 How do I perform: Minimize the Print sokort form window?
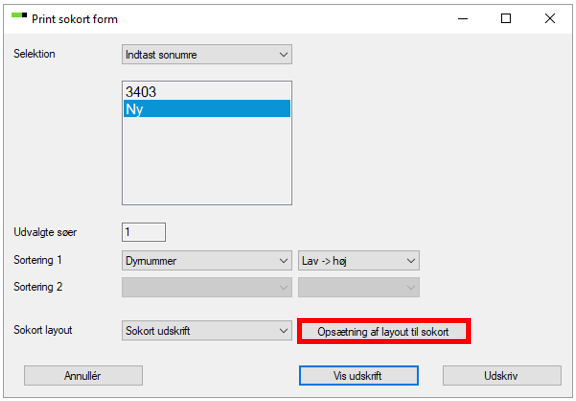pos(463,18)
